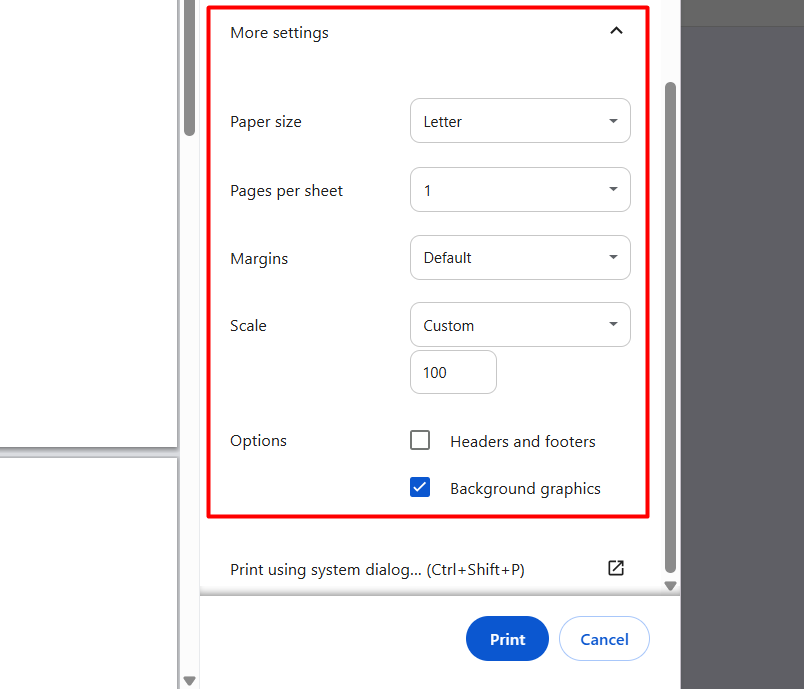Open the Scale dropdown set to Custom
Image resolution: width=804 pixels, height=689 pixels.
[520, 325]
